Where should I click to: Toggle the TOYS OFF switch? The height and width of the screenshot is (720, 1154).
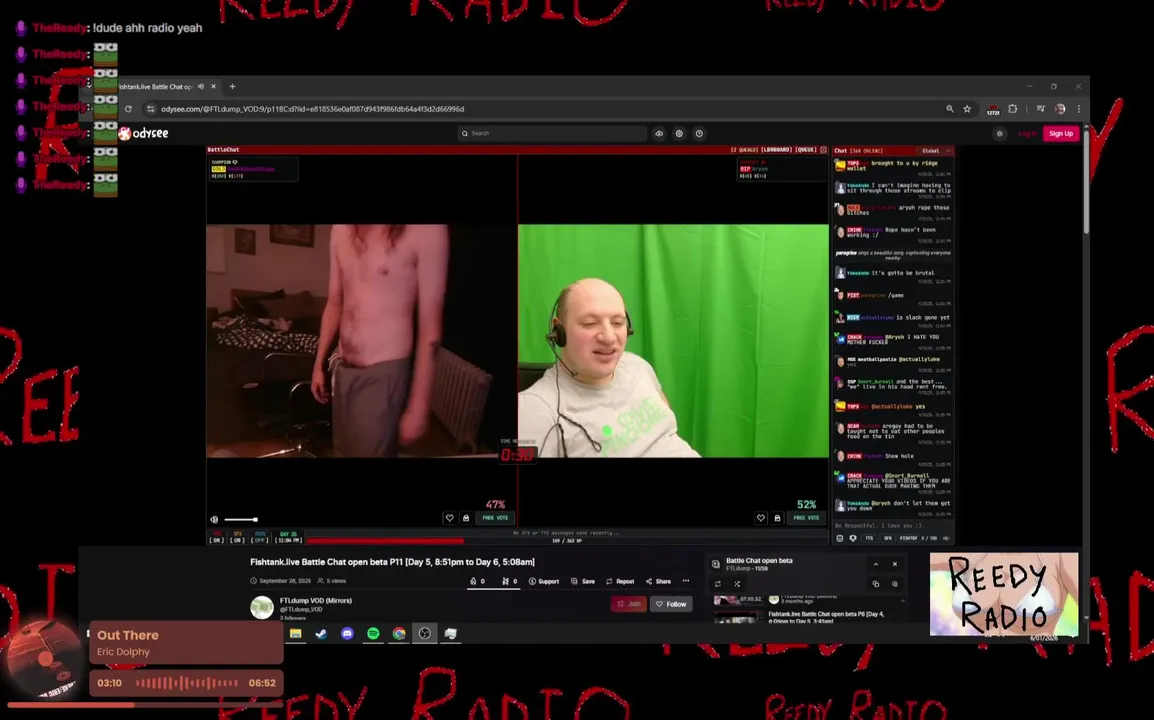pyautogui.click(x=259, y=537)
